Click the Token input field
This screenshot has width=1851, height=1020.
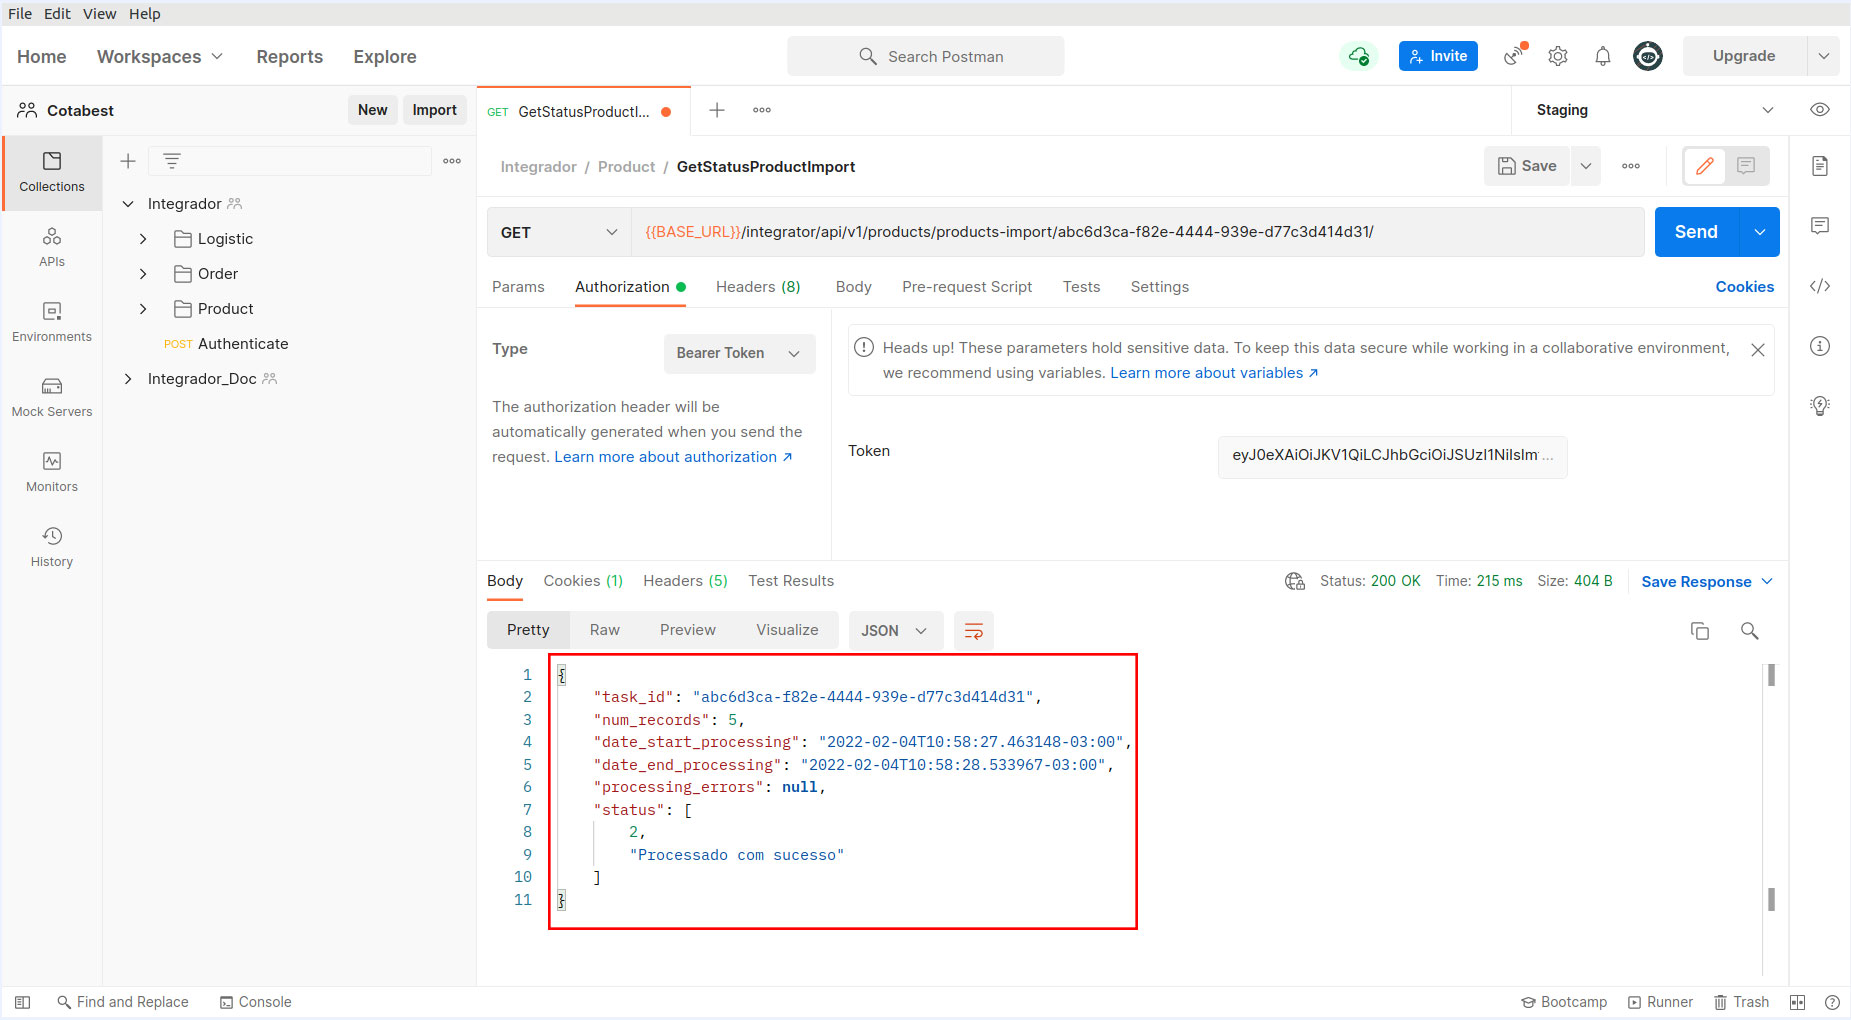pos(1392,456)
